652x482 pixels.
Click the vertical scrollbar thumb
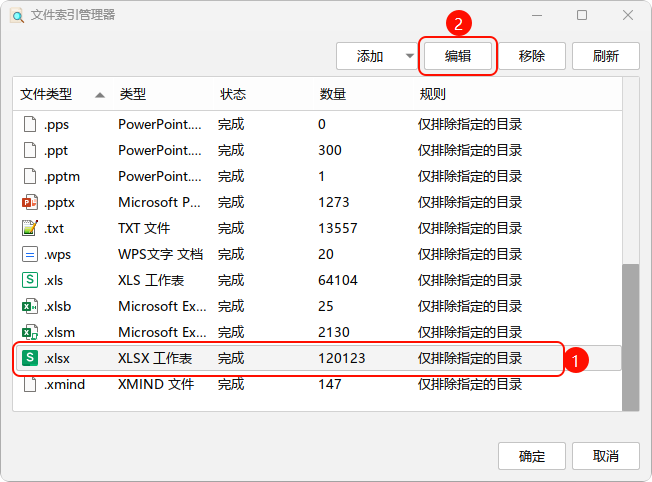coord(631,335)
